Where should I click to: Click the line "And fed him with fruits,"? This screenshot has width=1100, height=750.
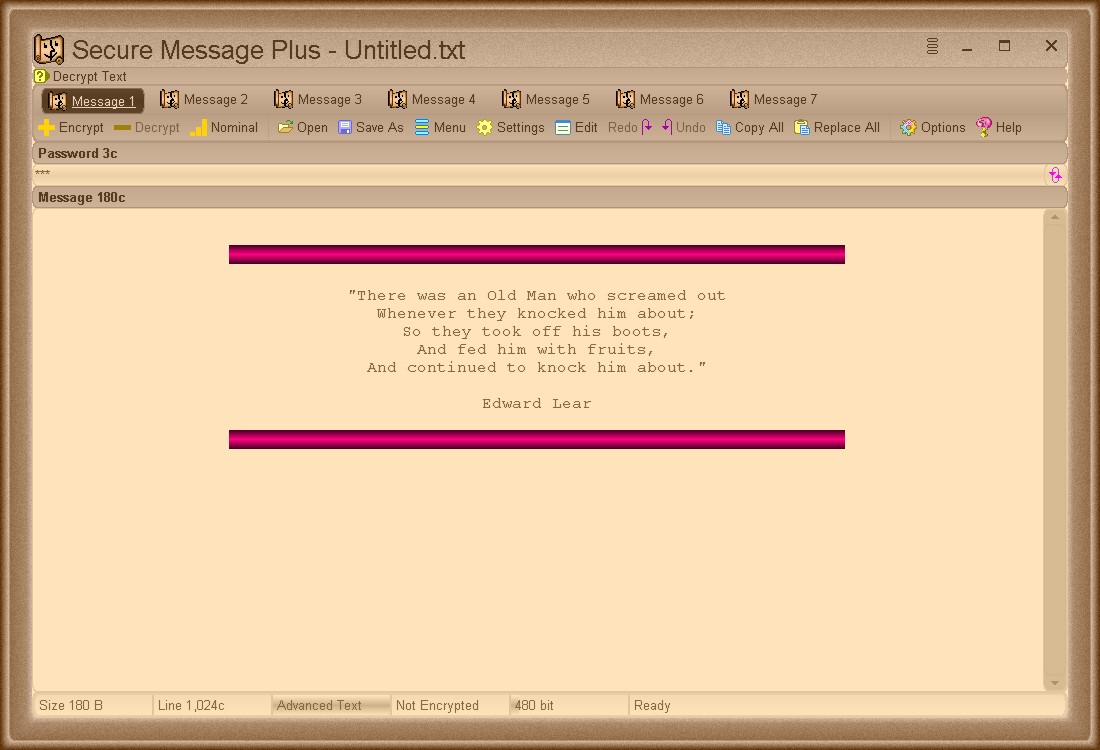pos(537,349)
